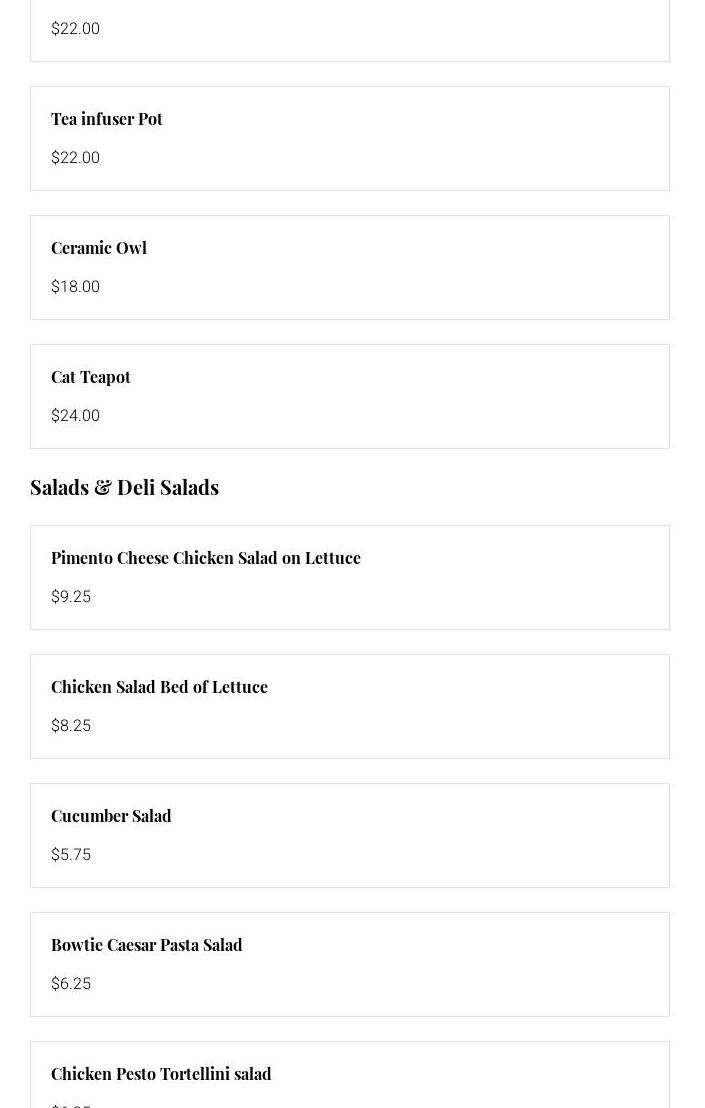
Task: Open the Cucumber Salad item
Action: (111, 816)
